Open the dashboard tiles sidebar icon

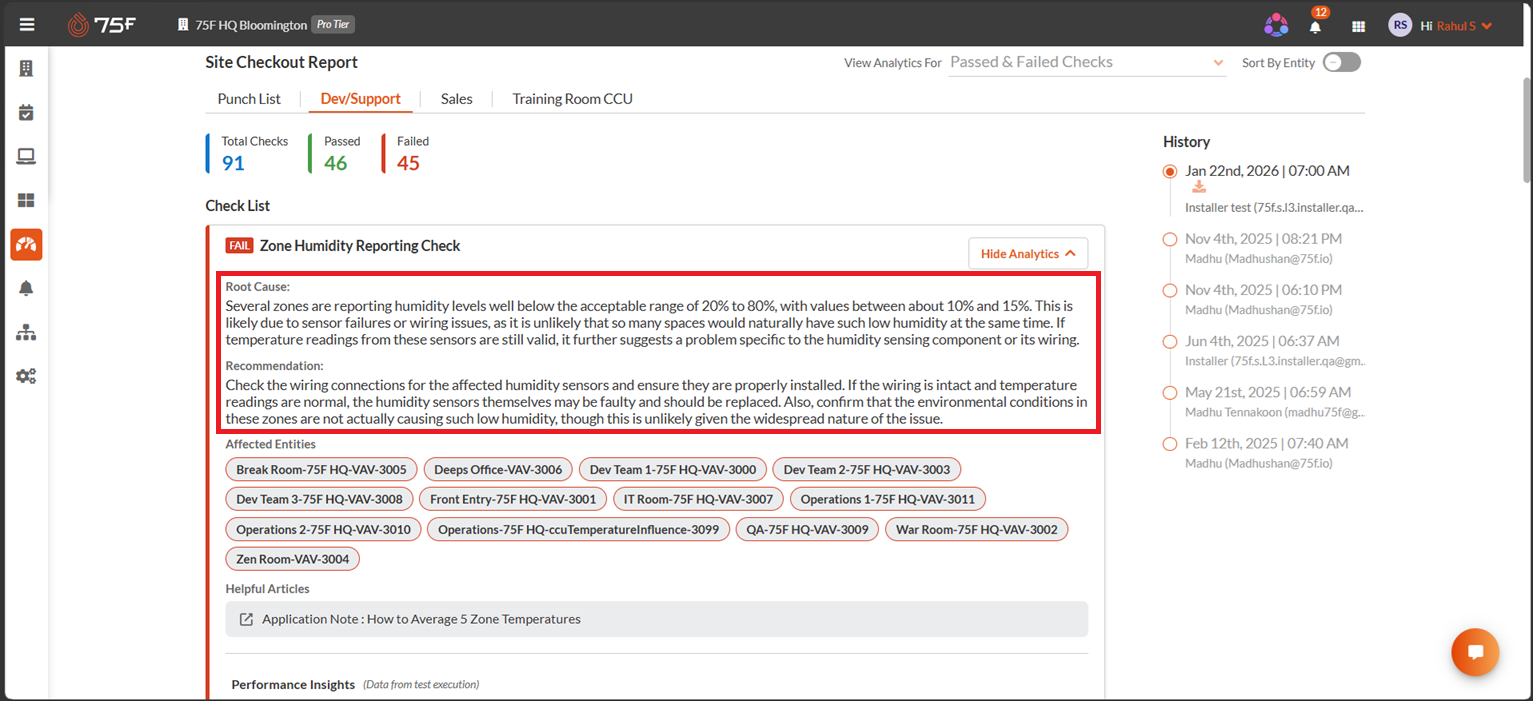26,200
